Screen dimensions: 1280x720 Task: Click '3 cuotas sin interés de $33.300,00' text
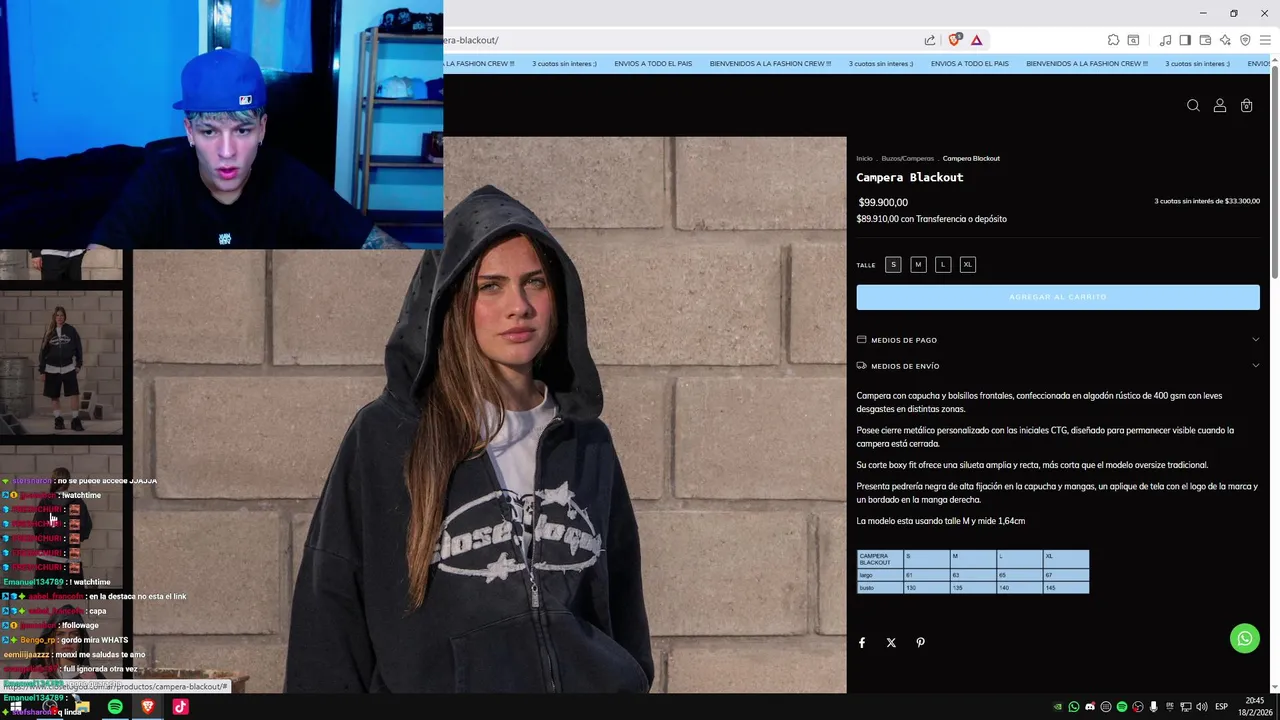(1207, 201)
